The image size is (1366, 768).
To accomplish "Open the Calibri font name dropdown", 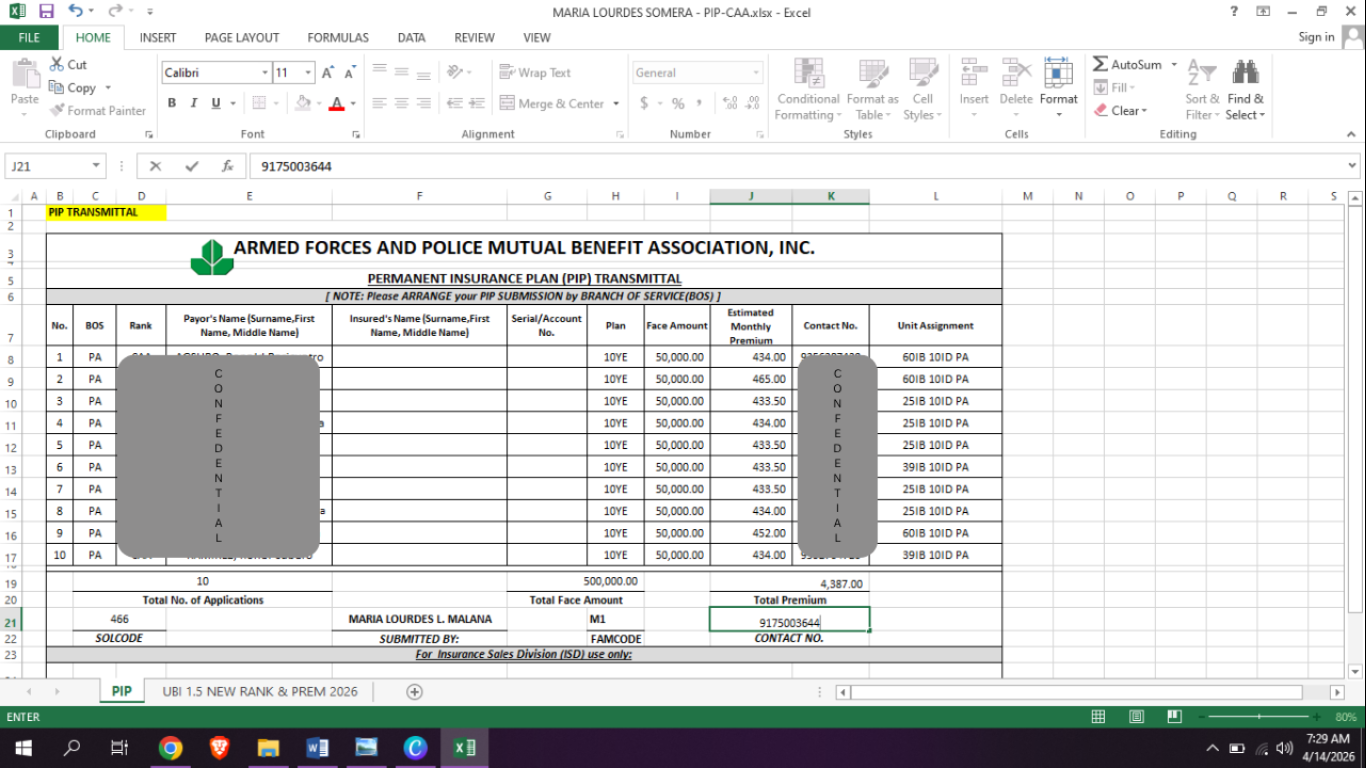I will click(265, 73).
